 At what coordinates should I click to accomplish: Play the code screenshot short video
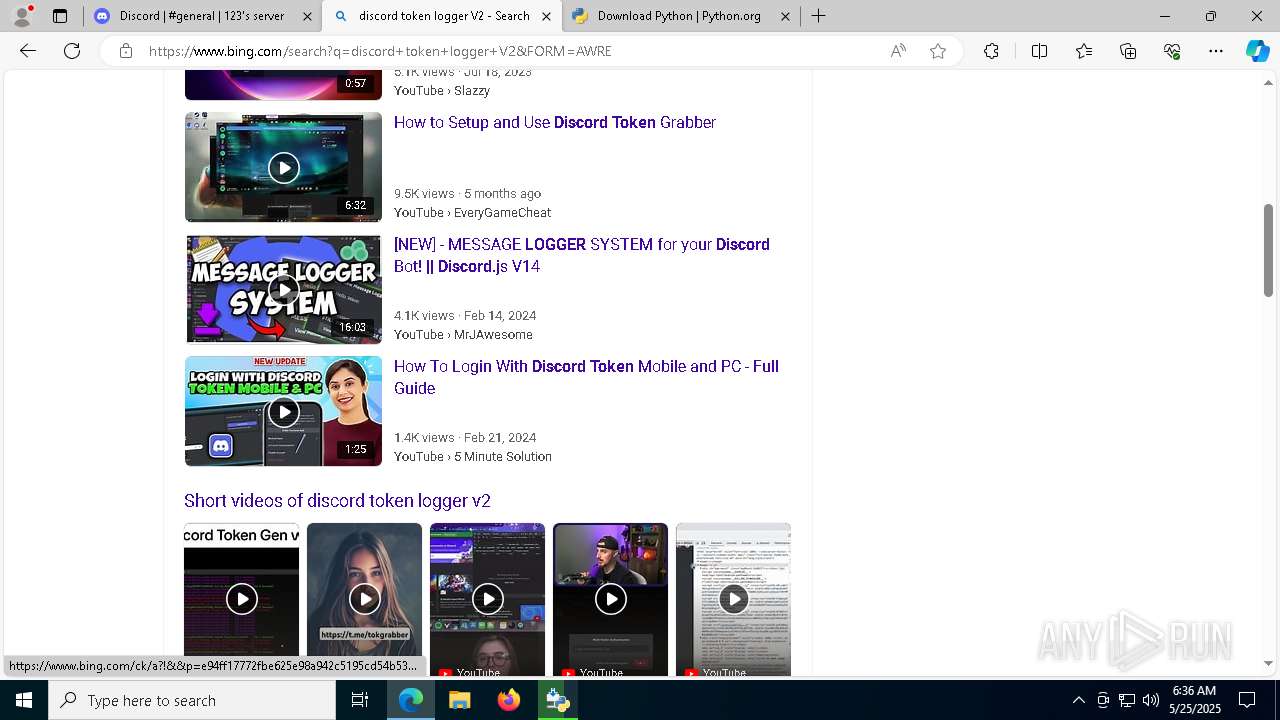pyautogui.click(x=733, y=599)
